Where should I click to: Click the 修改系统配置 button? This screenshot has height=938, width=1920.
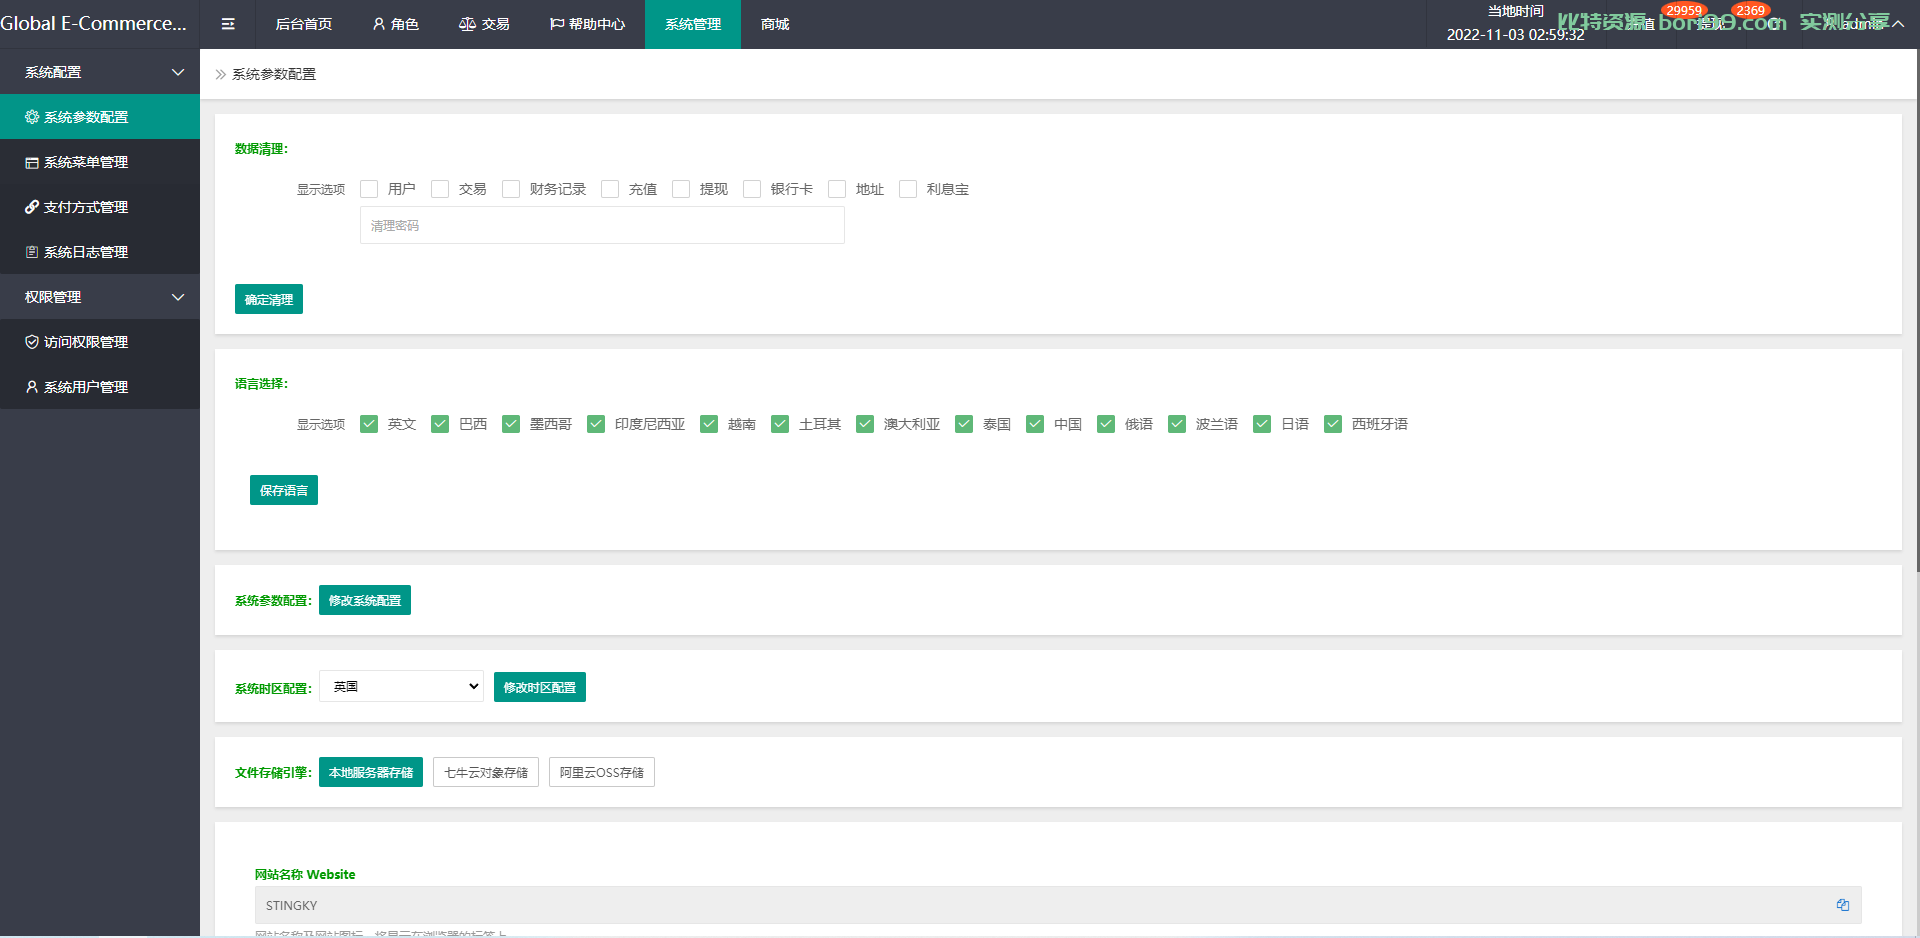(x=365, y=600)
